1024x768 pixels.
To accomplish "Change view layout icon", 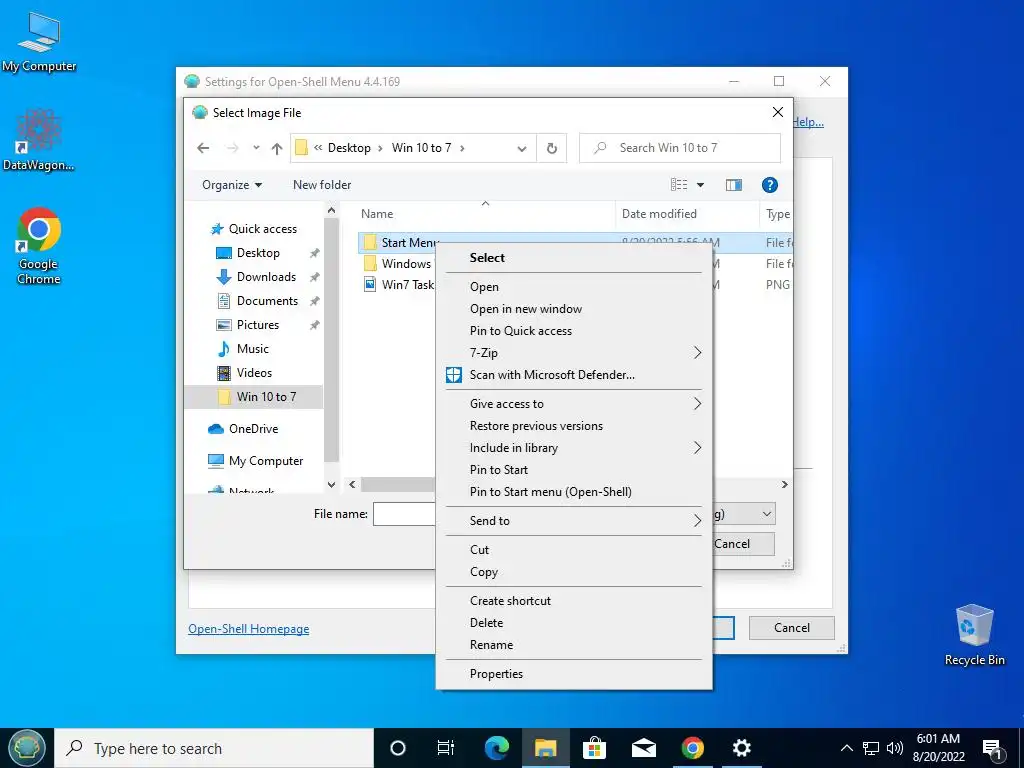I will click(x=679, y=185).
